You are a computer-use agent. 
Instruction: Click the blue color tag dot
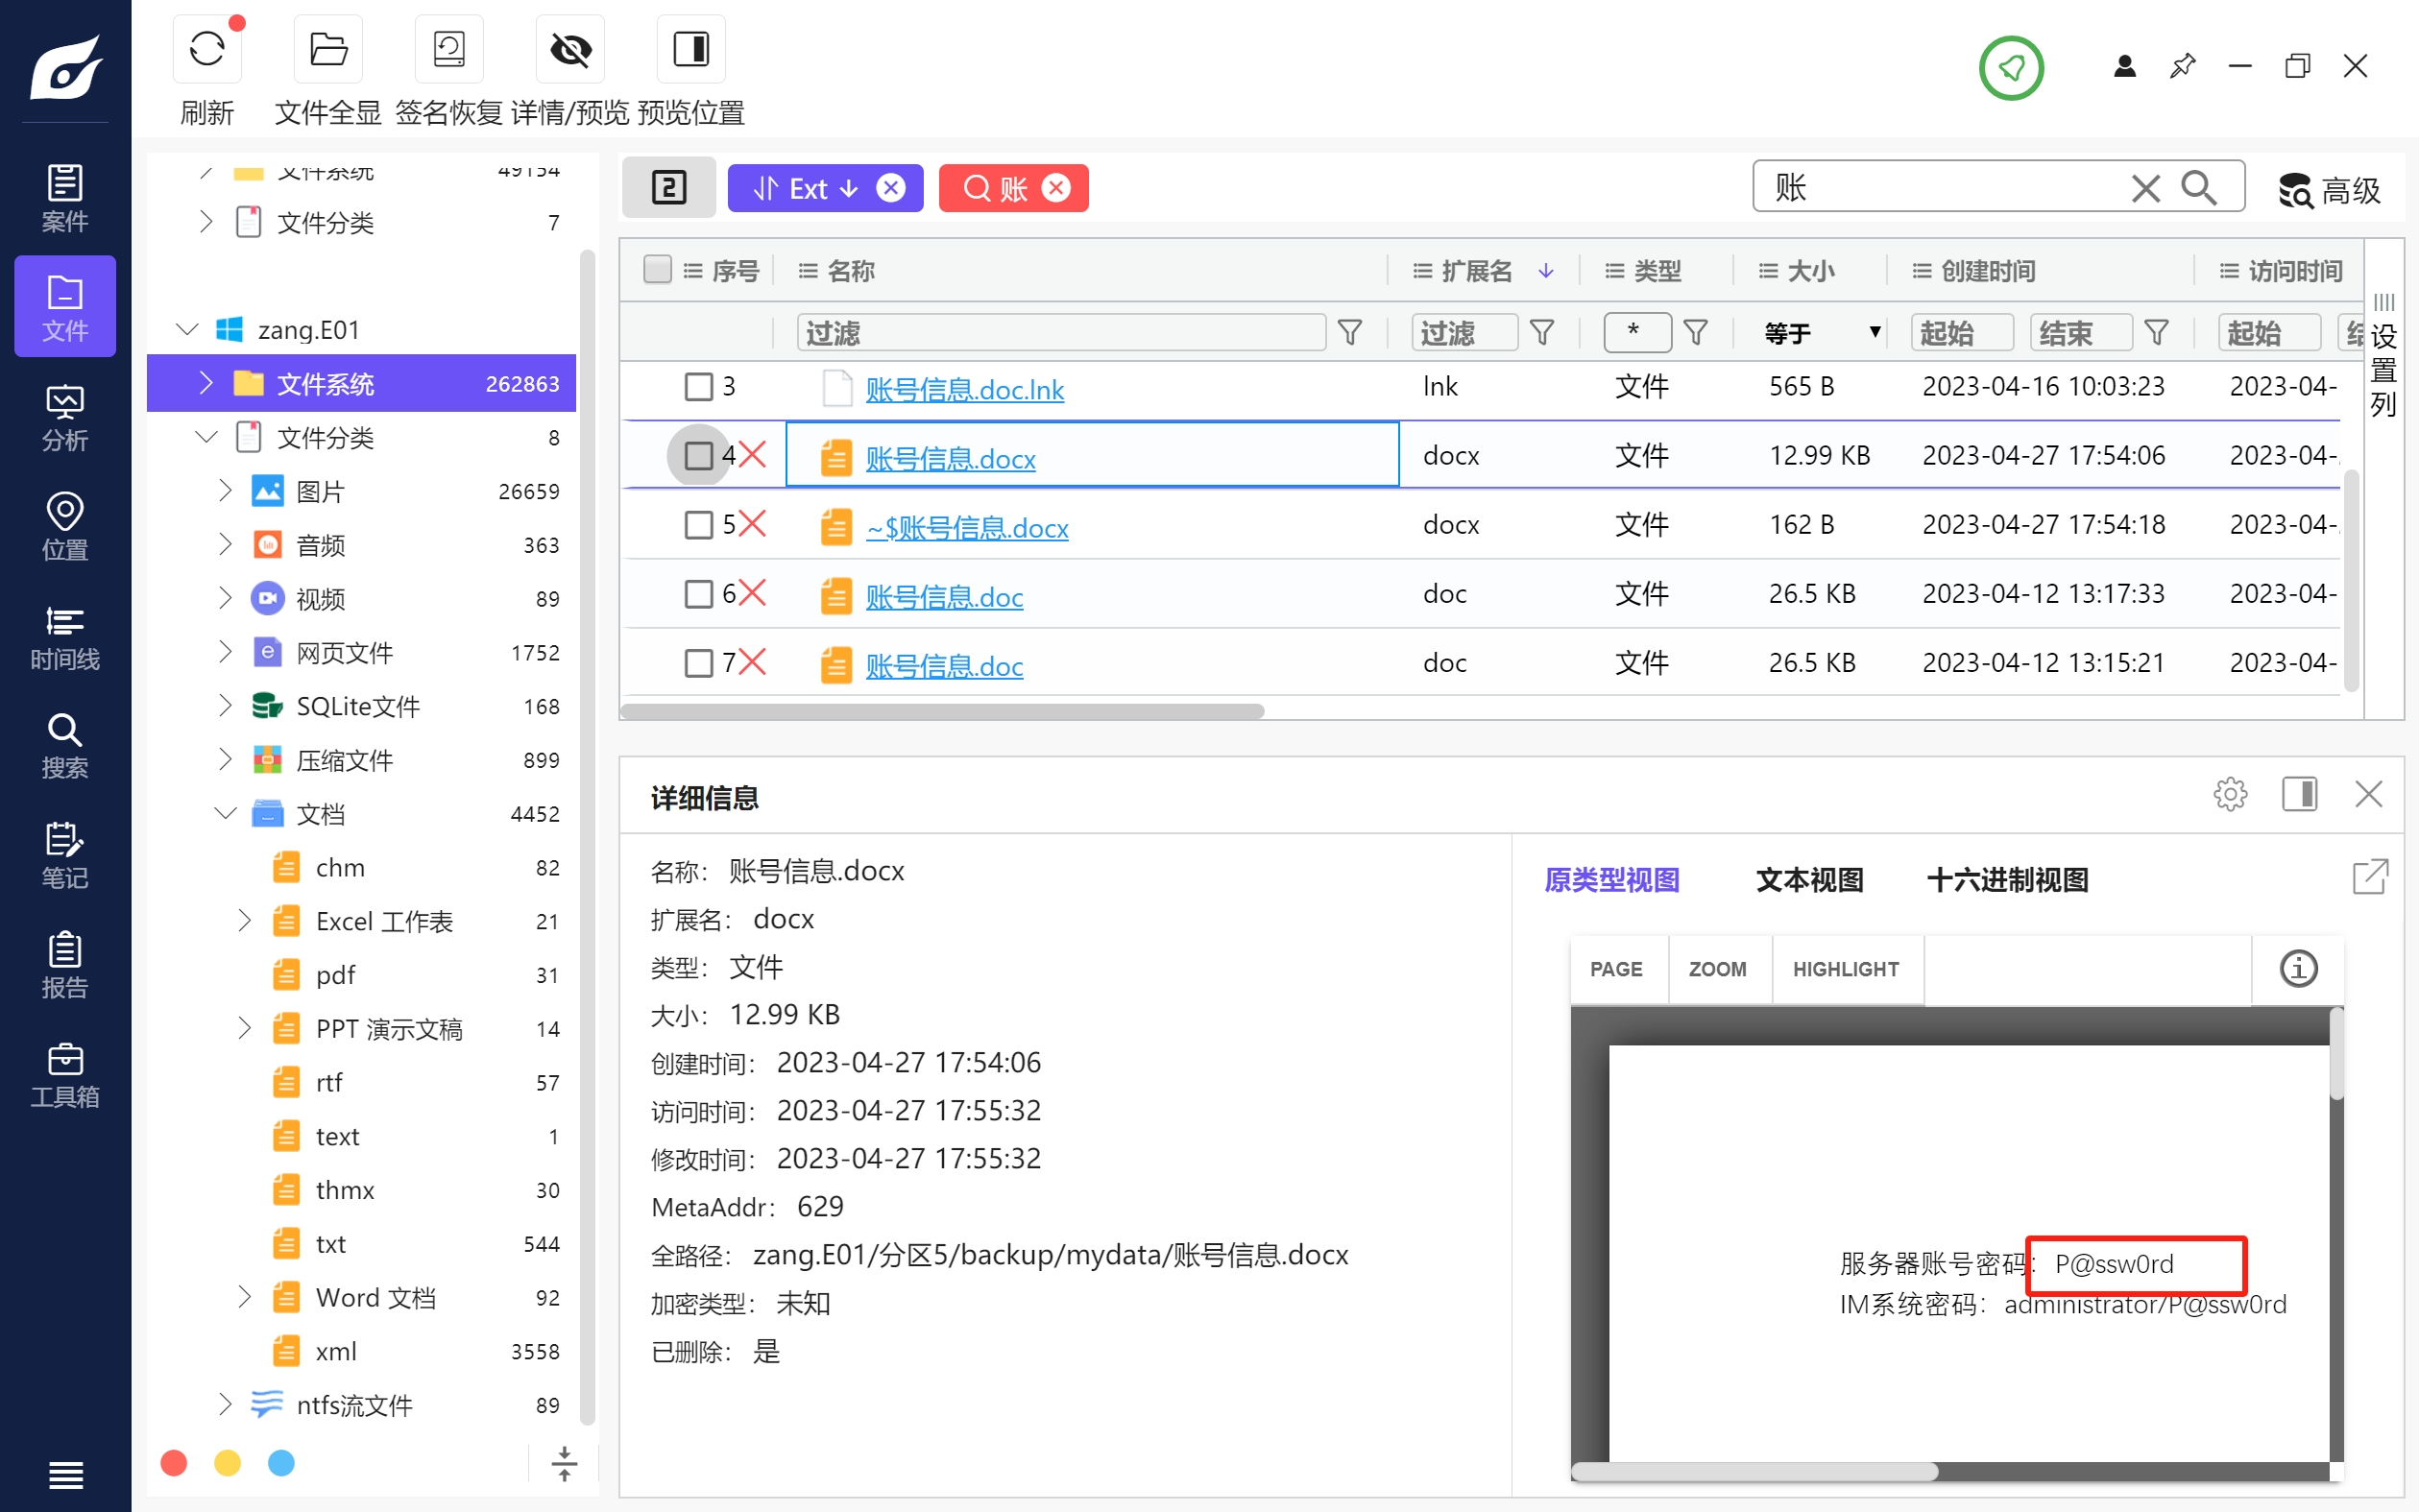point(281,1463)
